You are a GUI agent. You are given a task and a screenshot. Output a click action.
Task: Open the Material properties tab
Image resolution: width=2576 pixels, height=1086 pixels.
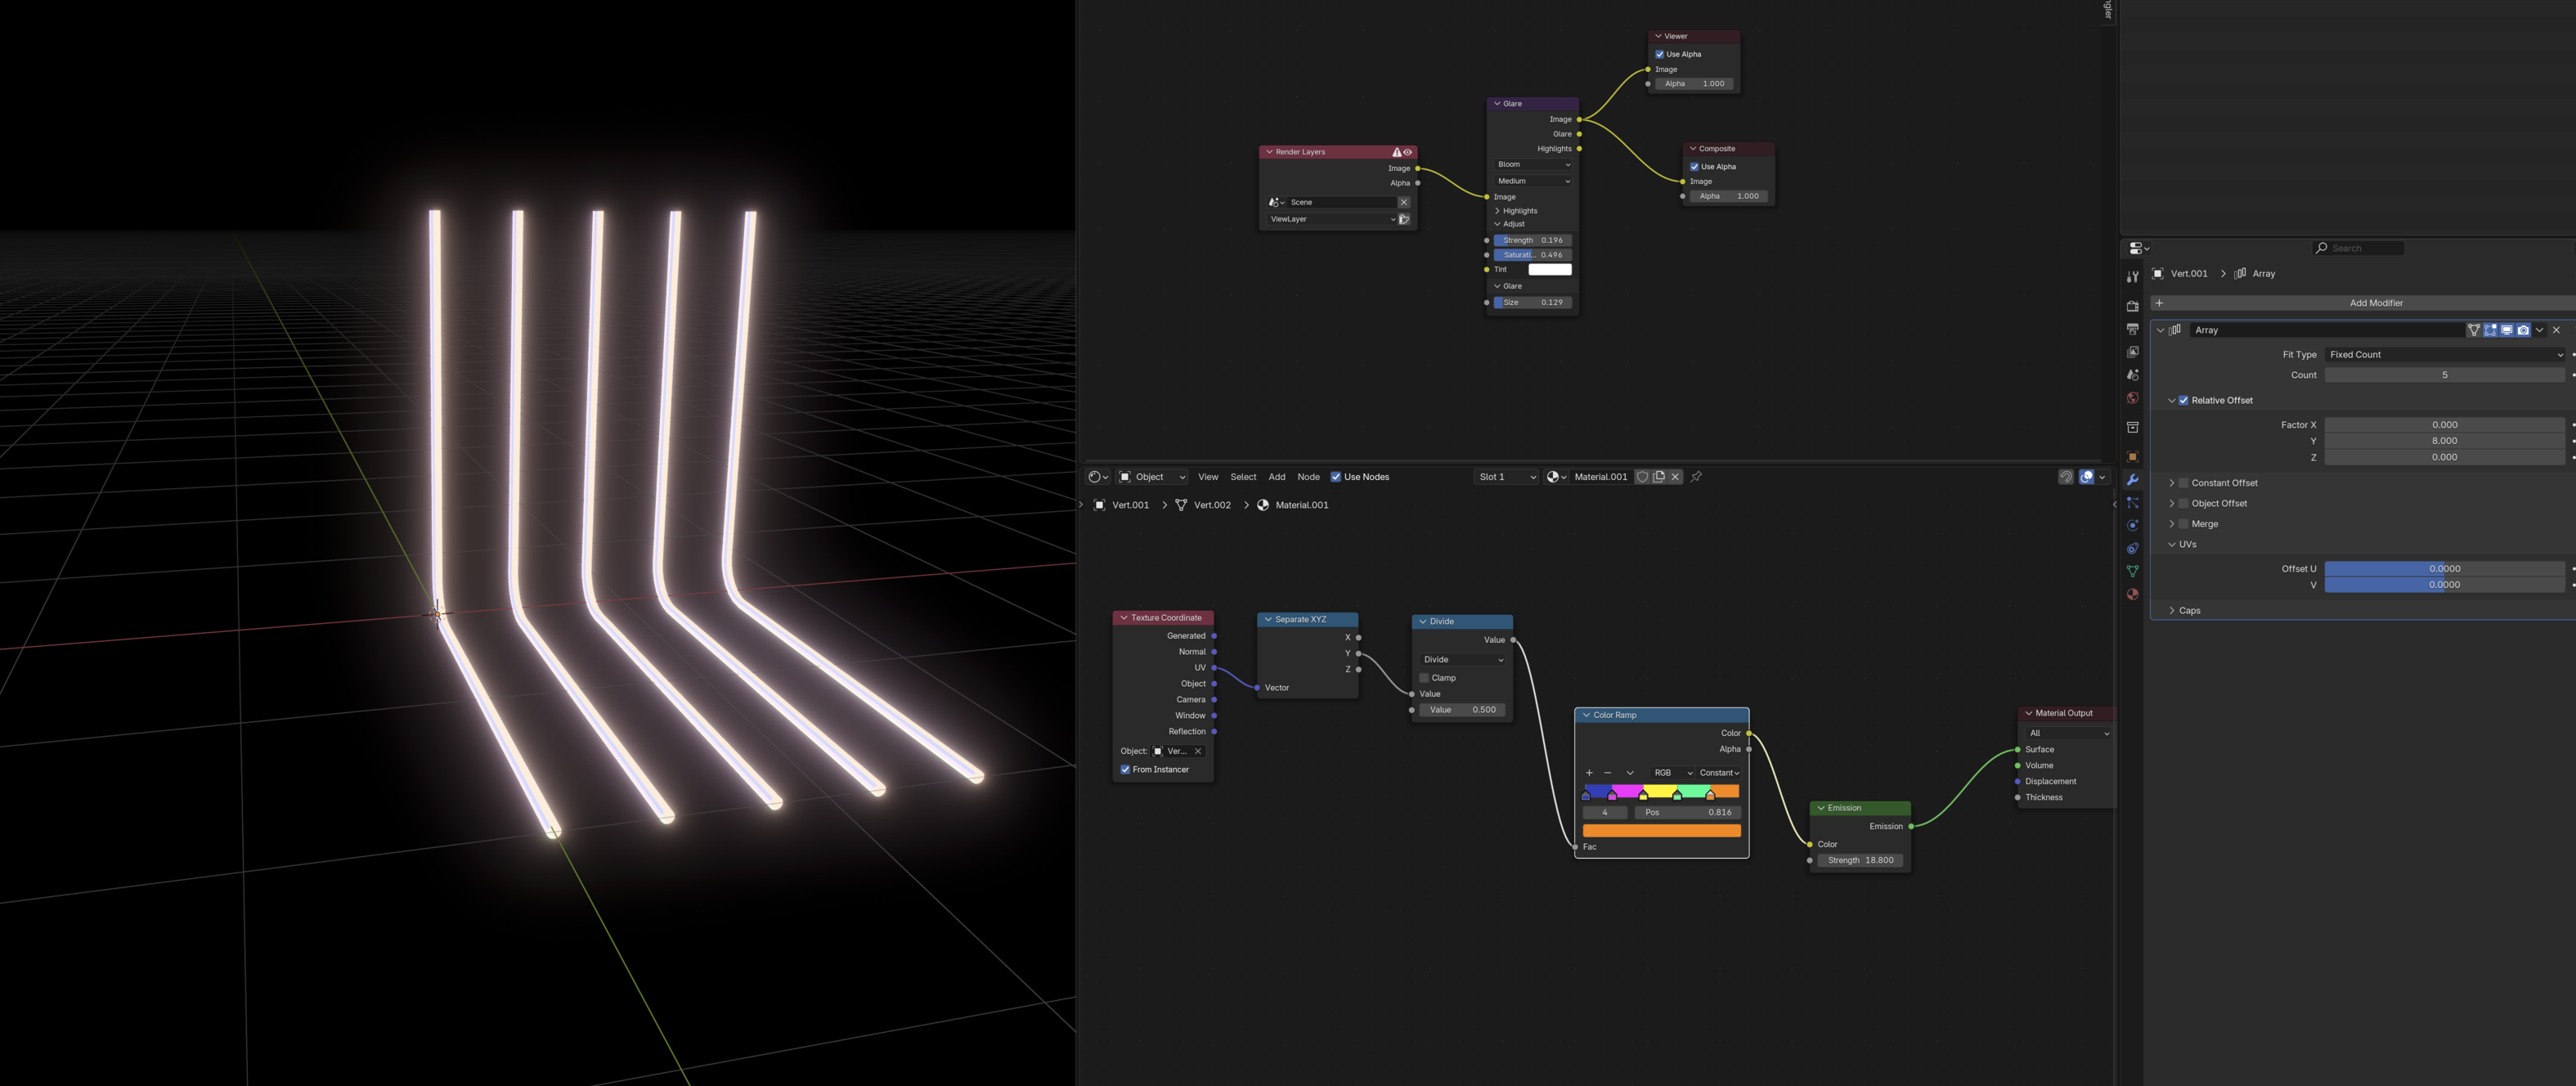click(2132, 594)
